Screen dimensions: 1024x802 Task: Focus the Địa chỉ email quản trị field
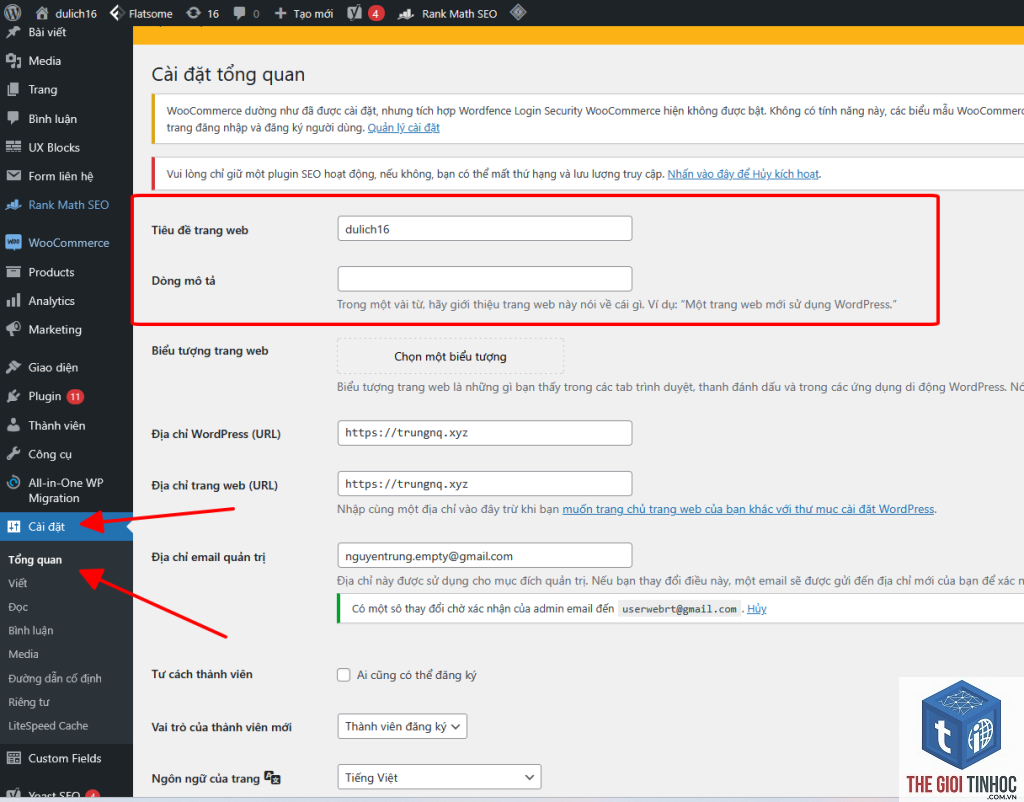[x=485, y=556]
